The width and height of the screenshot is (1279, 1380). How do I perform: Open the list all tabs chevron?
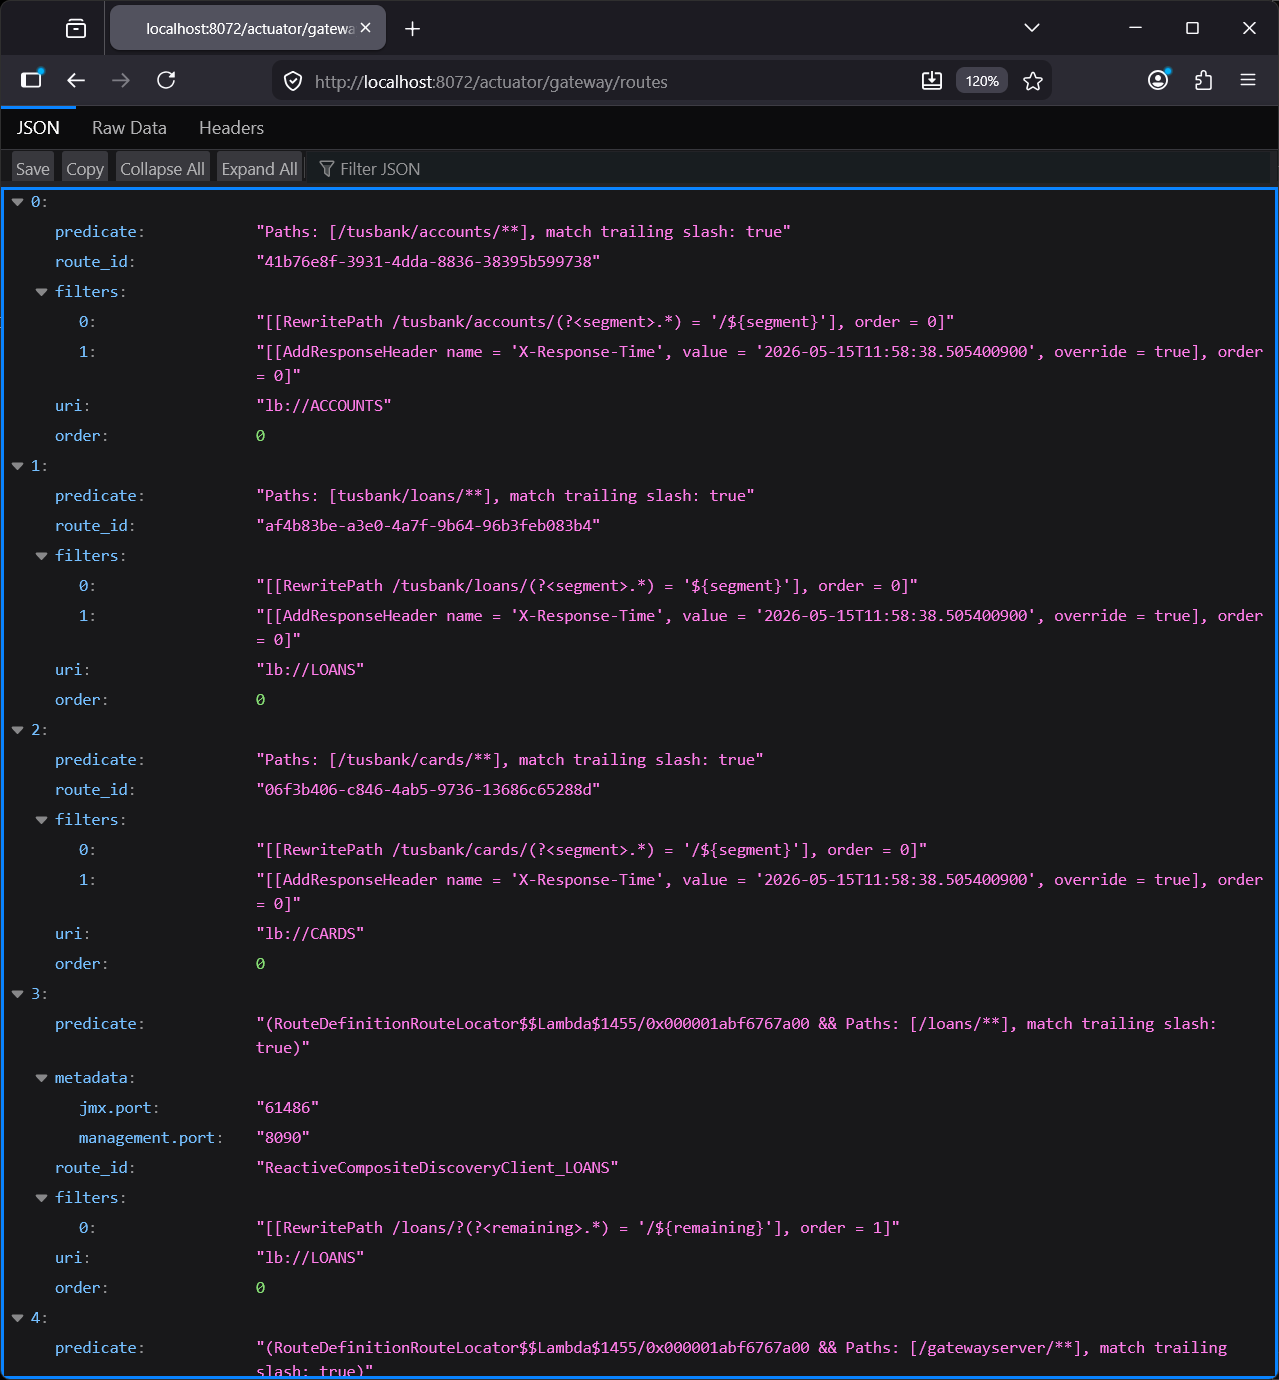pyautogui.click(x=1032, y=28)
